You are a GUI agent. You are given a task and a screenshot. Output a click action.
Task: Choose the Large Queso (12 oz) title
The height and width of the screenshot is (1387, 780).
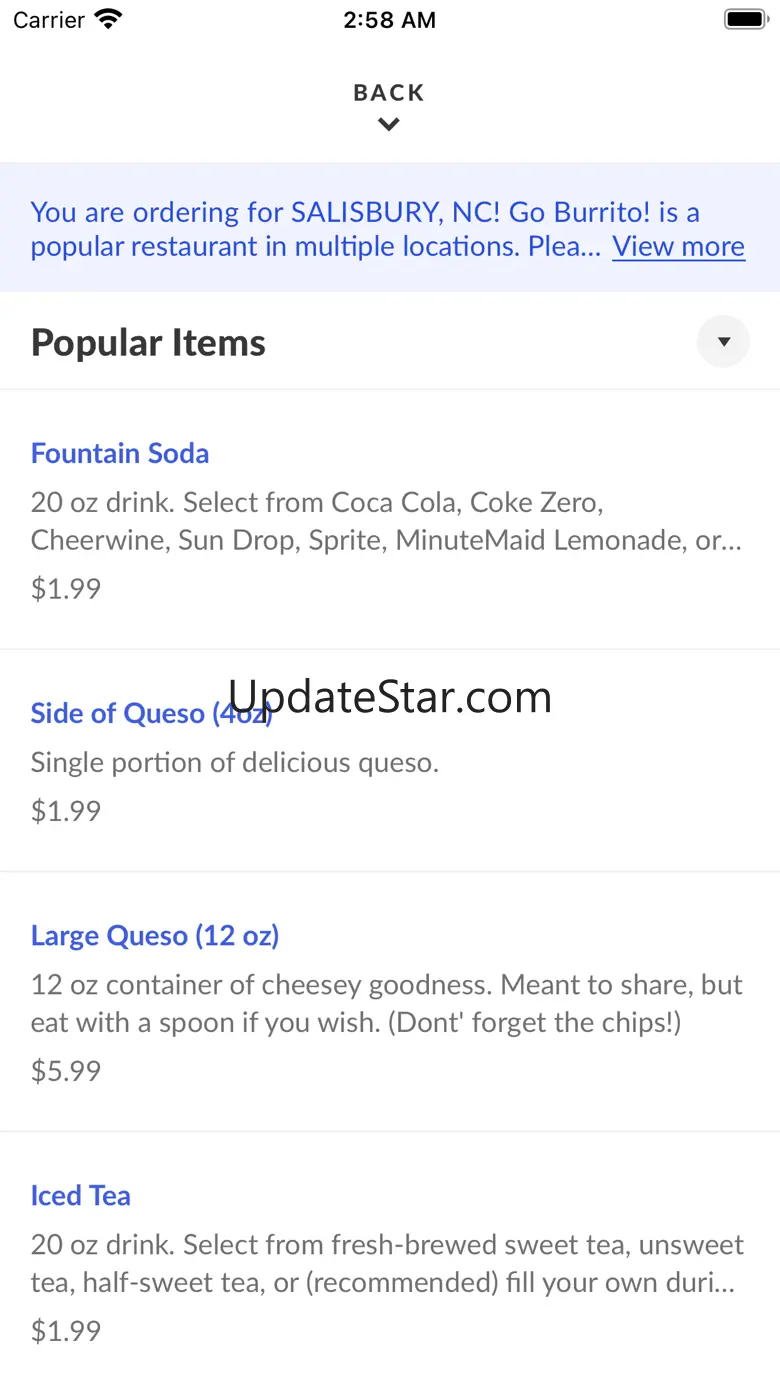pos(155,935)
